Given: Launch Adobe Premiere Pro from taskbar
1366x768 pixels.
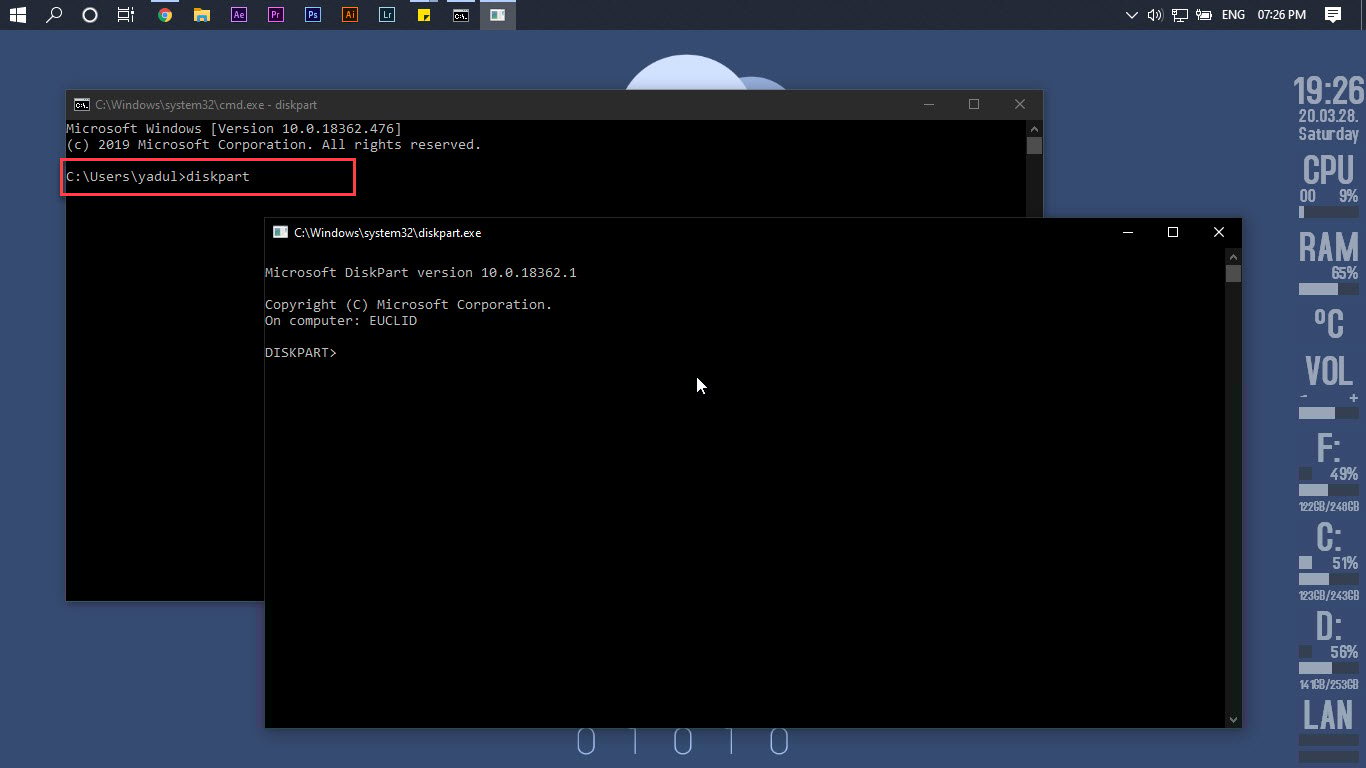Looking at the screenshot, I should point(276,15).
